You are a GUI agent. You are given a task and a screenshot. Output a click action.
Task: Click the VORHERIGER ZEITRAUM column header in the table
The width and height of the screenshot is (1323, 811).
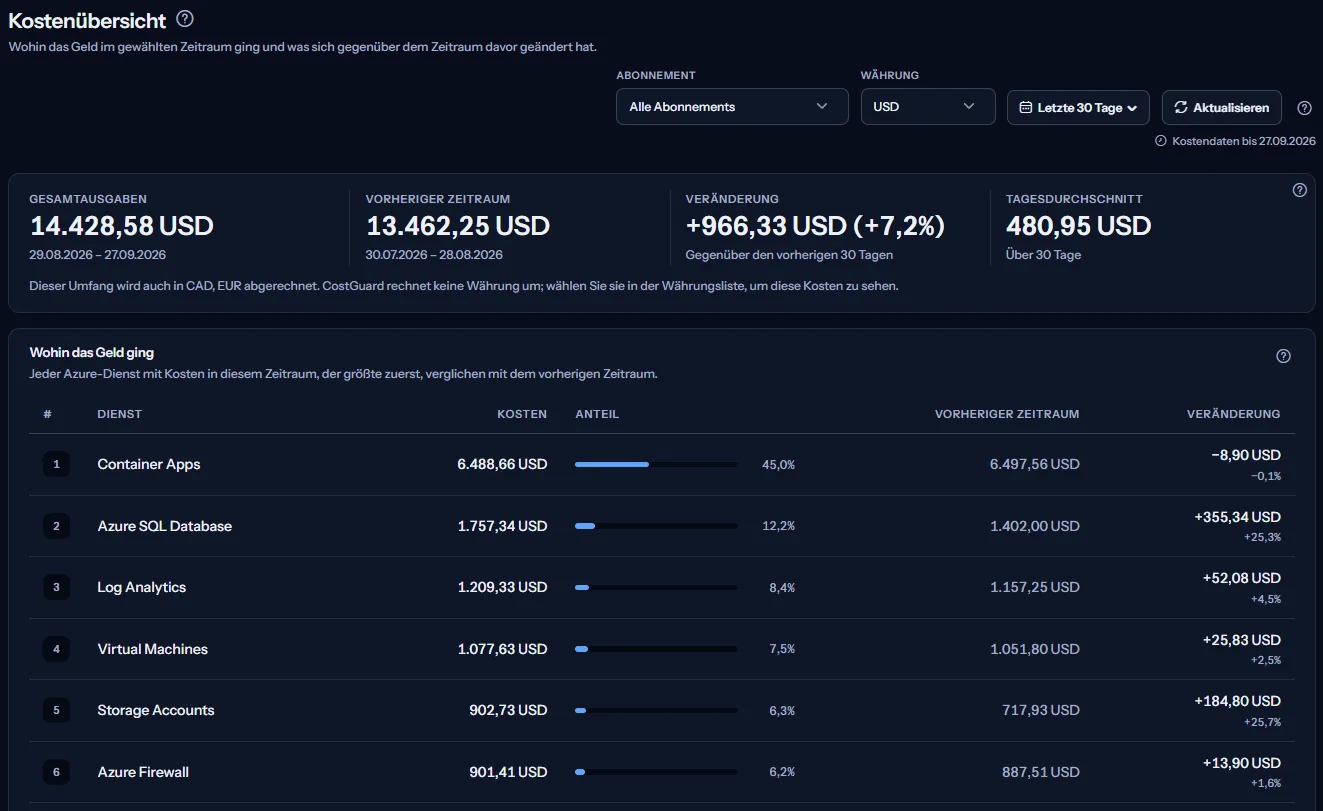1007,414
